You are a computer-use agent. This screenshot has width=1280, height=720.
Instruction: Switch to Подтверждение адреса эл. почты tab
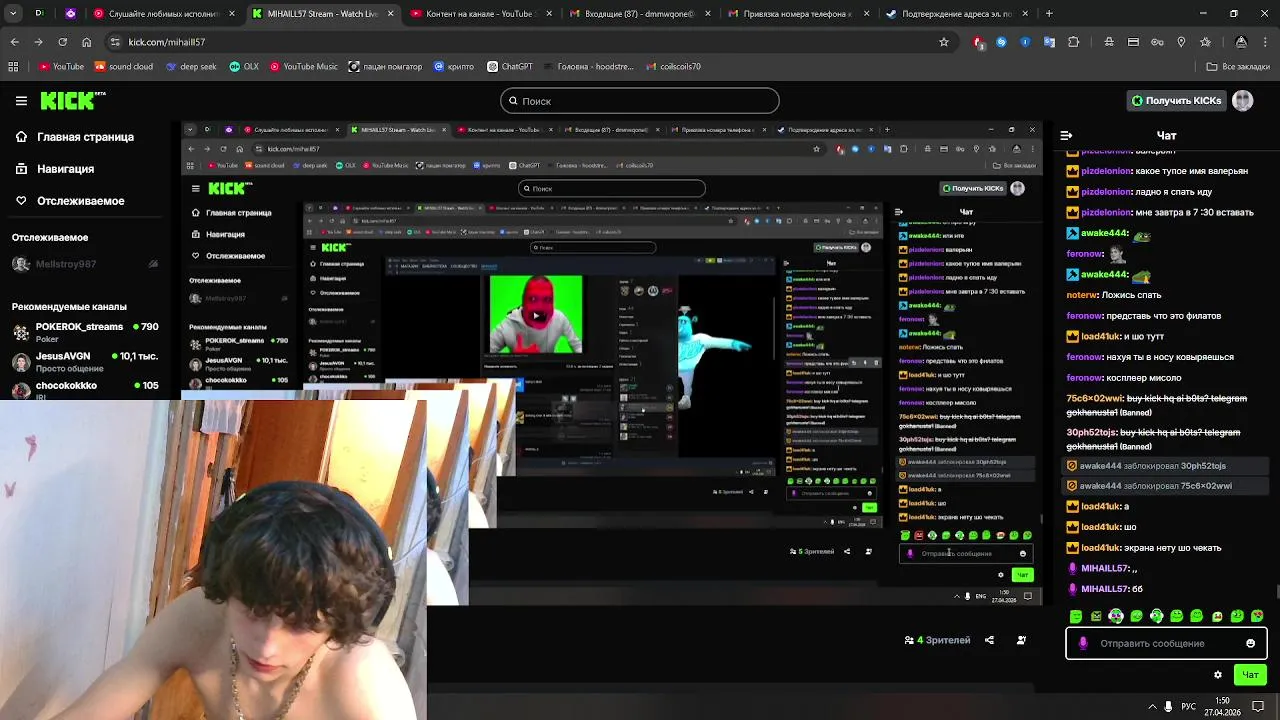coord(955,14)
